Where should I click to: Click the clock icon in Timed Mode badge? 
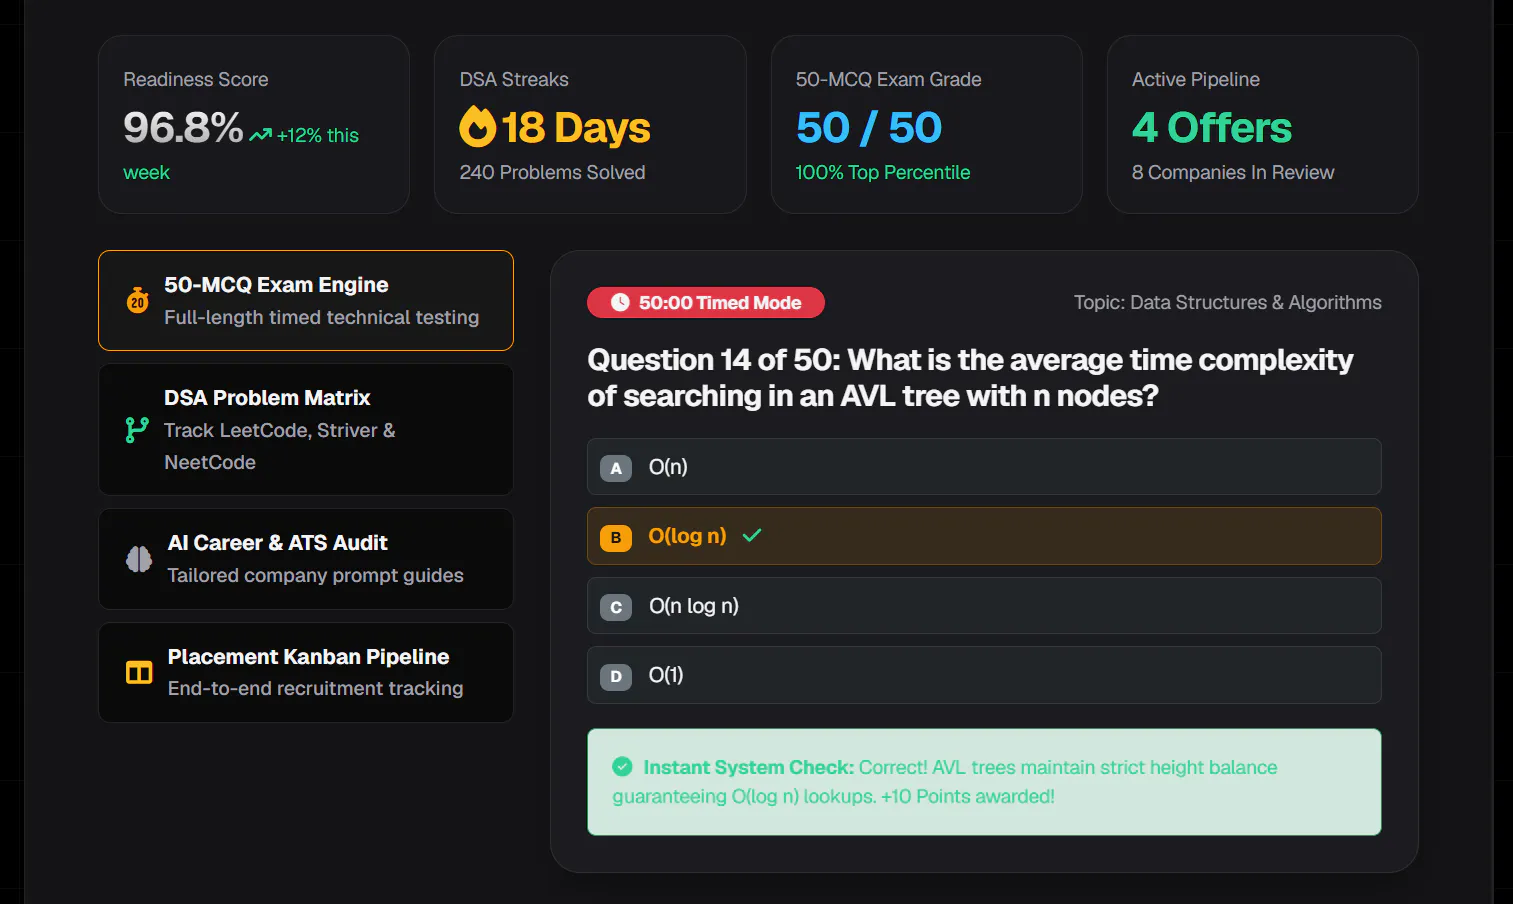pos(620,302)
